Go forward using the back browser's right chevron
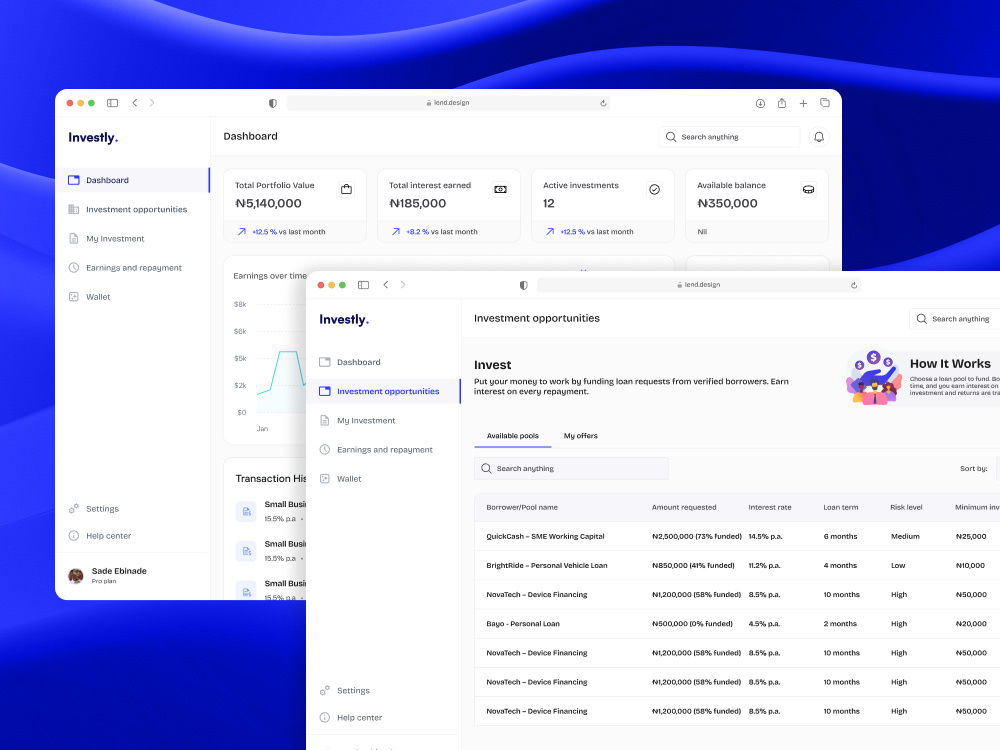1000x750 pixels. coord(152,103)
